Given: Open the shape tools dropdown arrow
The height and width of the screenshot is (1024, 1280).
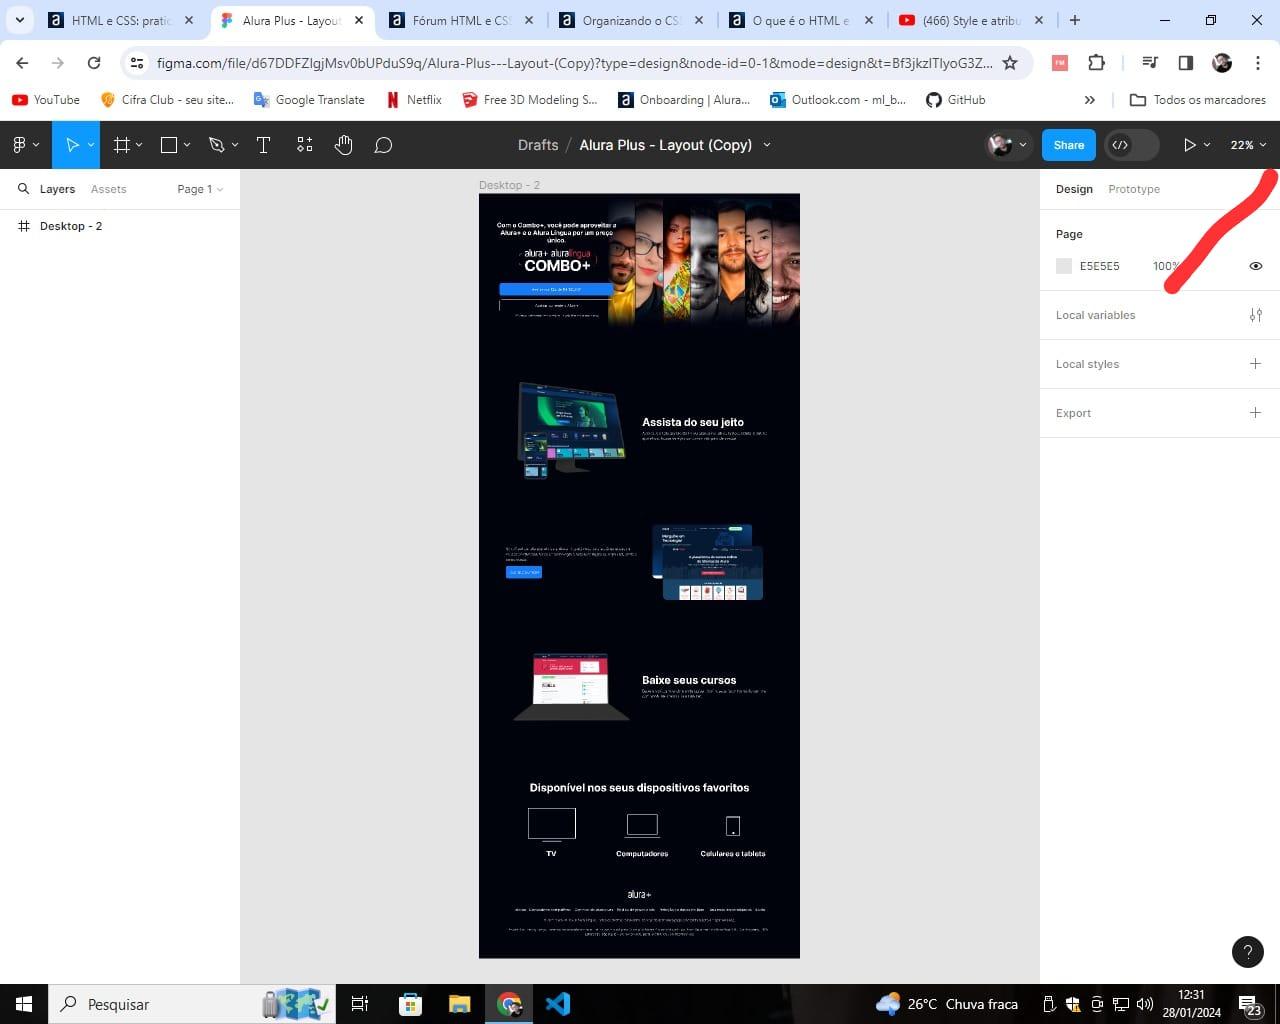Looking at the screenshot, I should (x=187, y=145).
